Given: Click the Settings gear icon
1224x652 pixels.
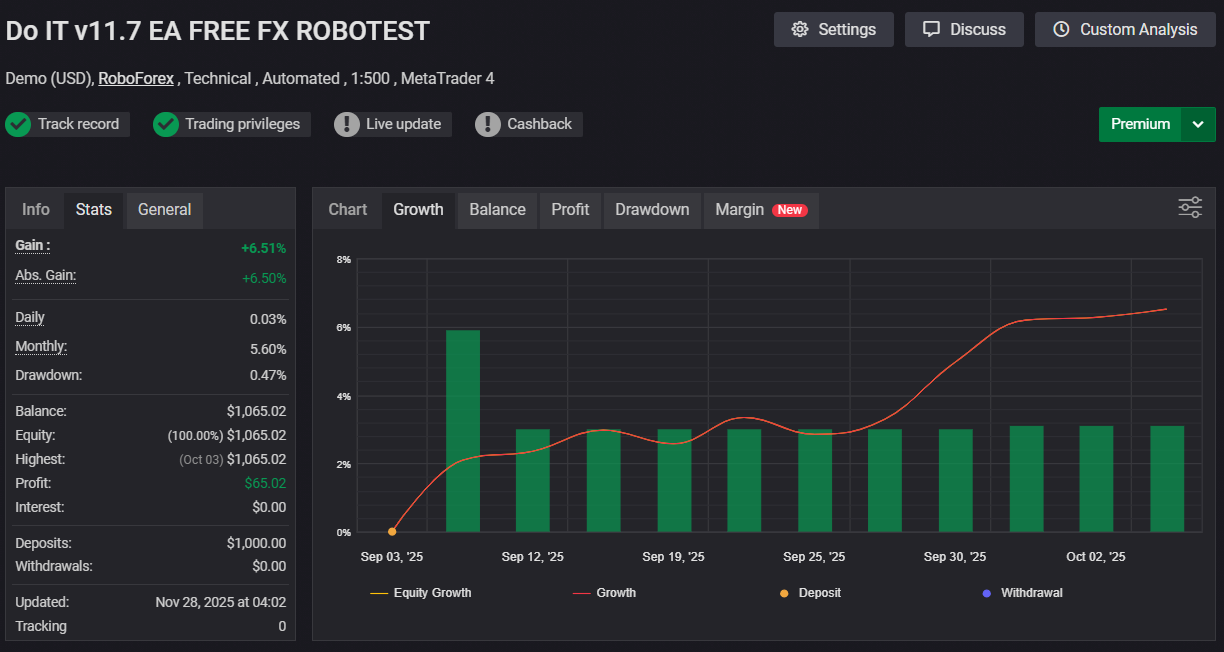Looking at the screenshot, I should (799, 29).
